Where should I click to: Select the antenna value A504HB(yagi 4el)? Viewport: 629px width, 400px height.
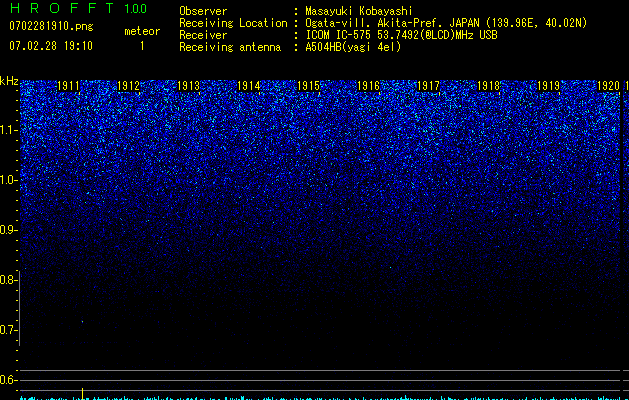pos(353,47)
